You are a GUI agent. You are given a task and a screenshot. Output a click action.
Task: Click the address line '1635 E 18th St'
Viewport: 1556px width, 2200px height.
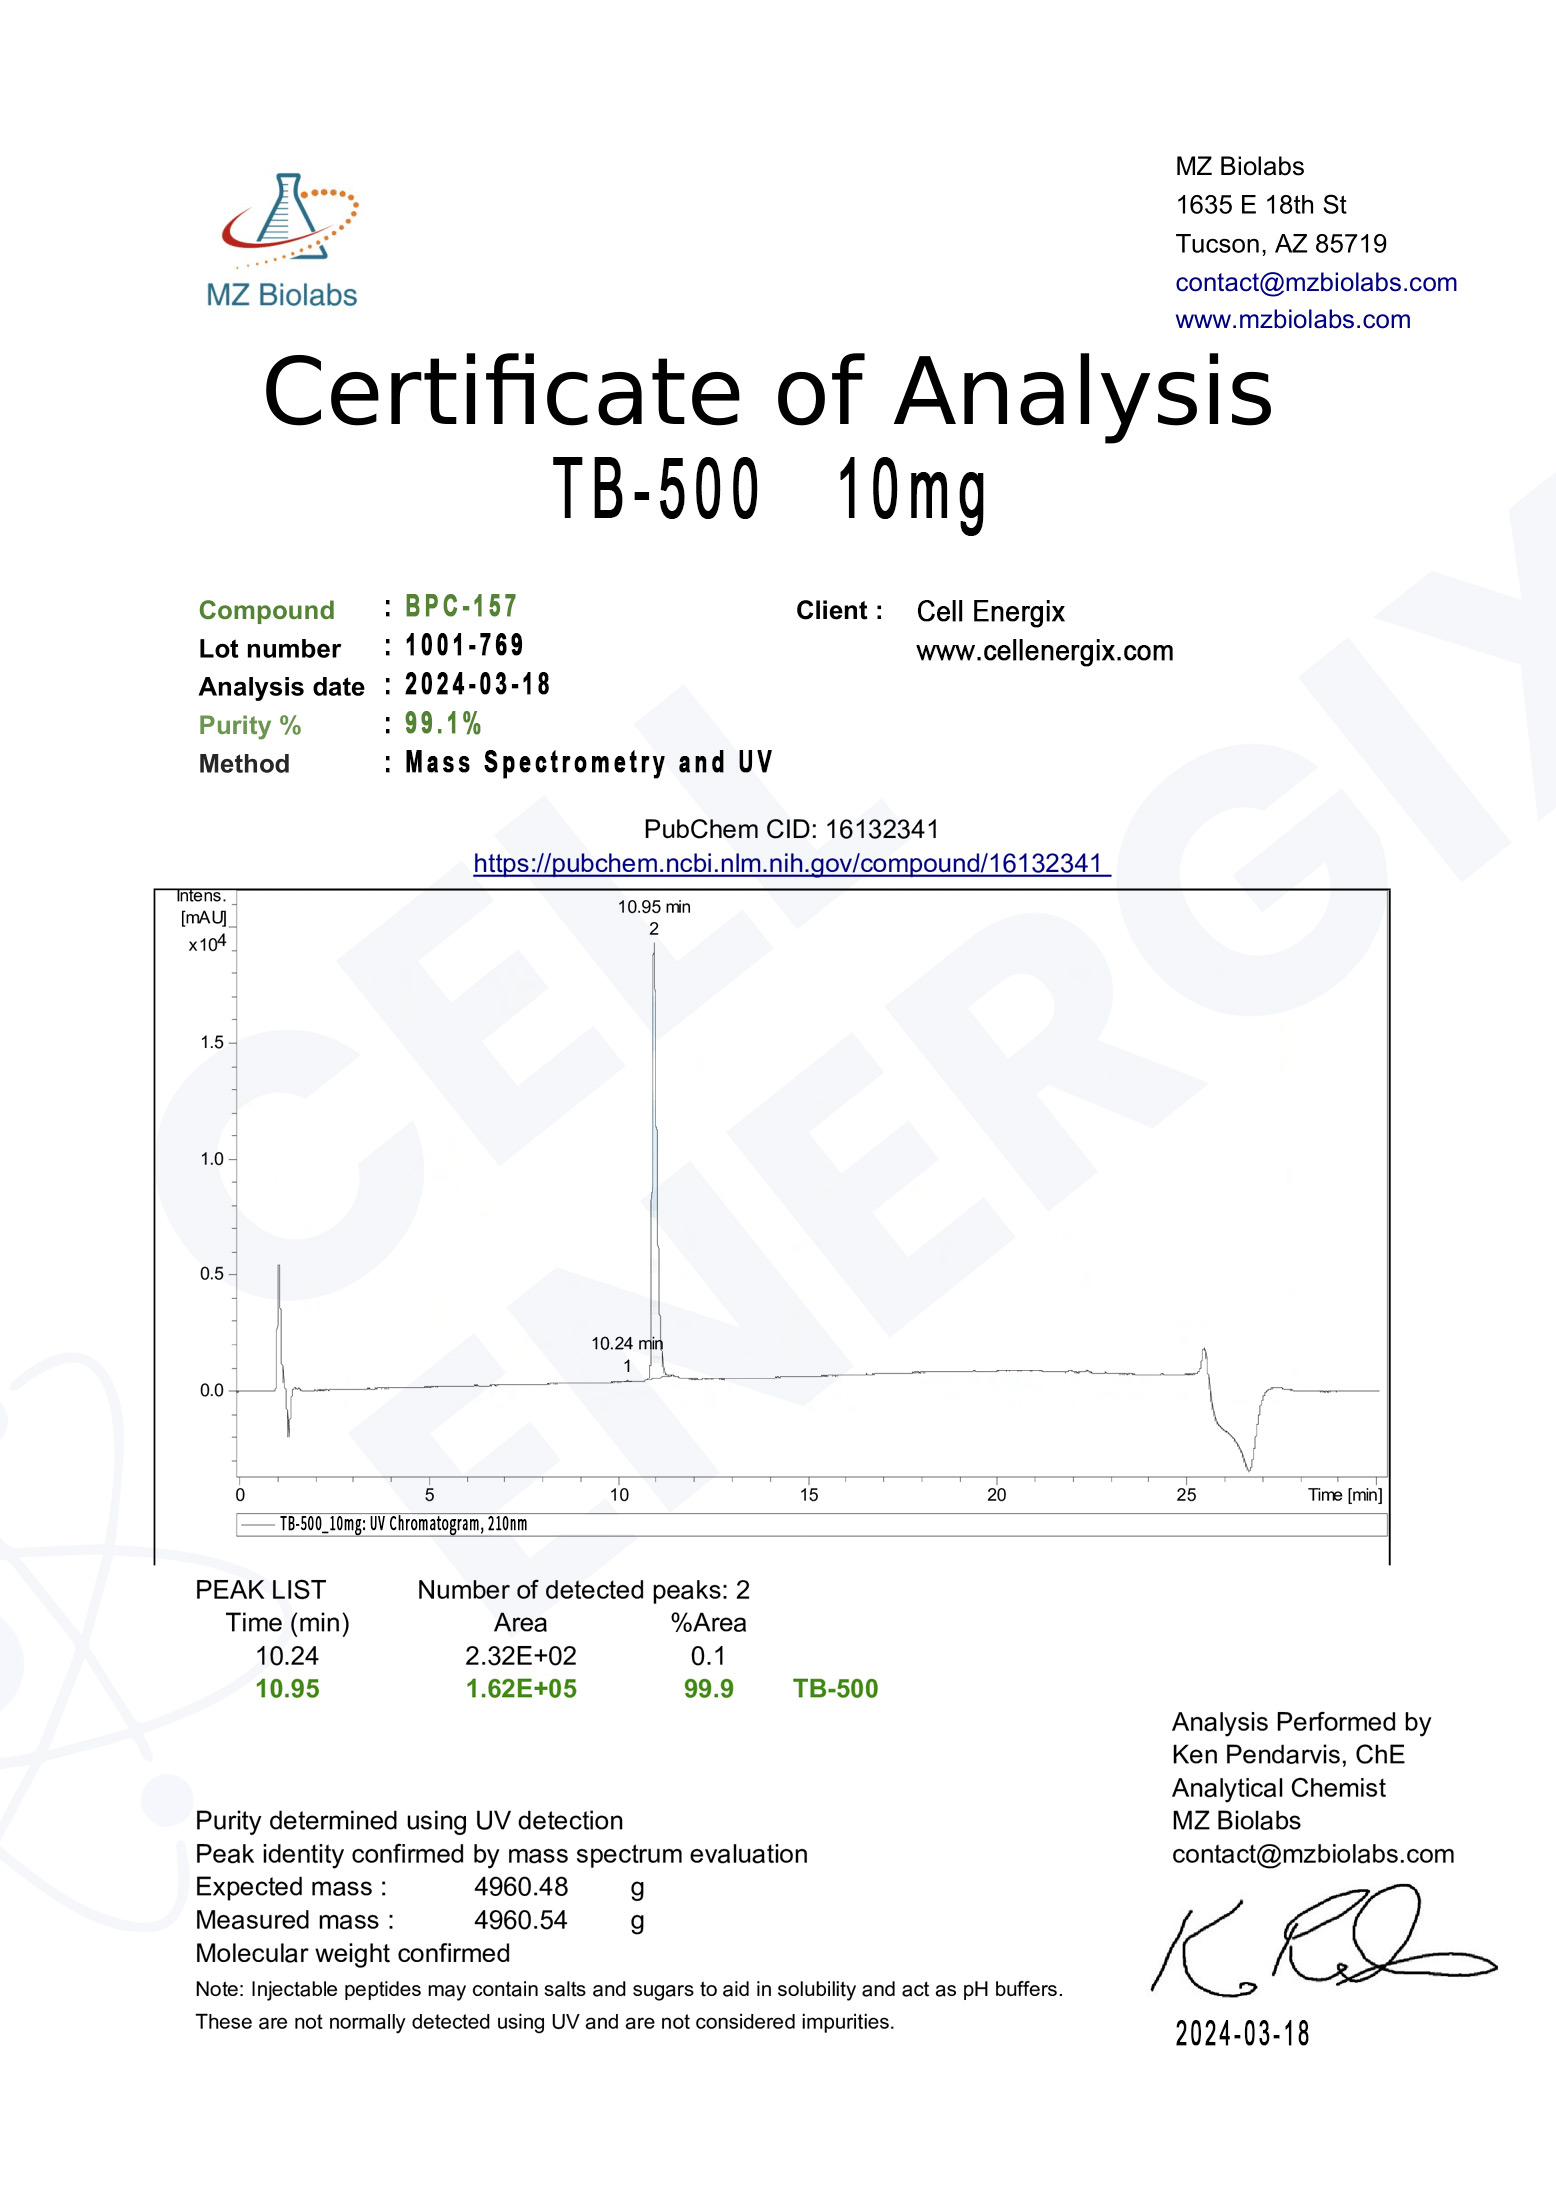point(1260,205)
